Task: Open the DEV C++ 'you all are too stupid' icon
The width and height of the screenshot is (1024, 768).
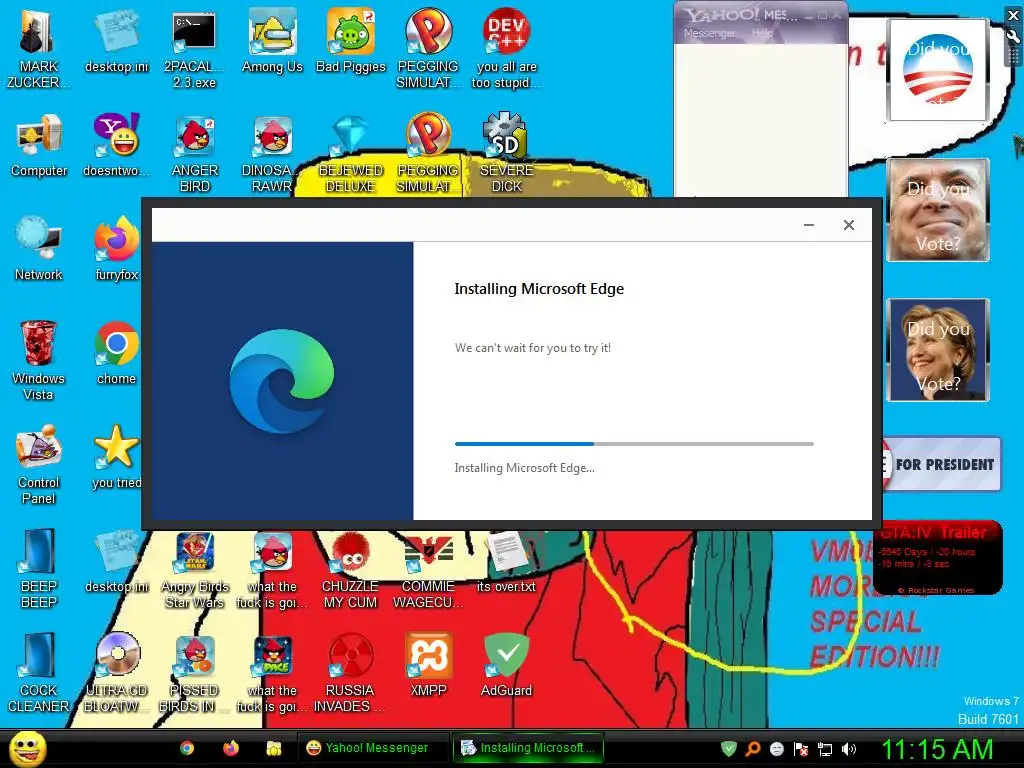Action: tap(506, 49)
